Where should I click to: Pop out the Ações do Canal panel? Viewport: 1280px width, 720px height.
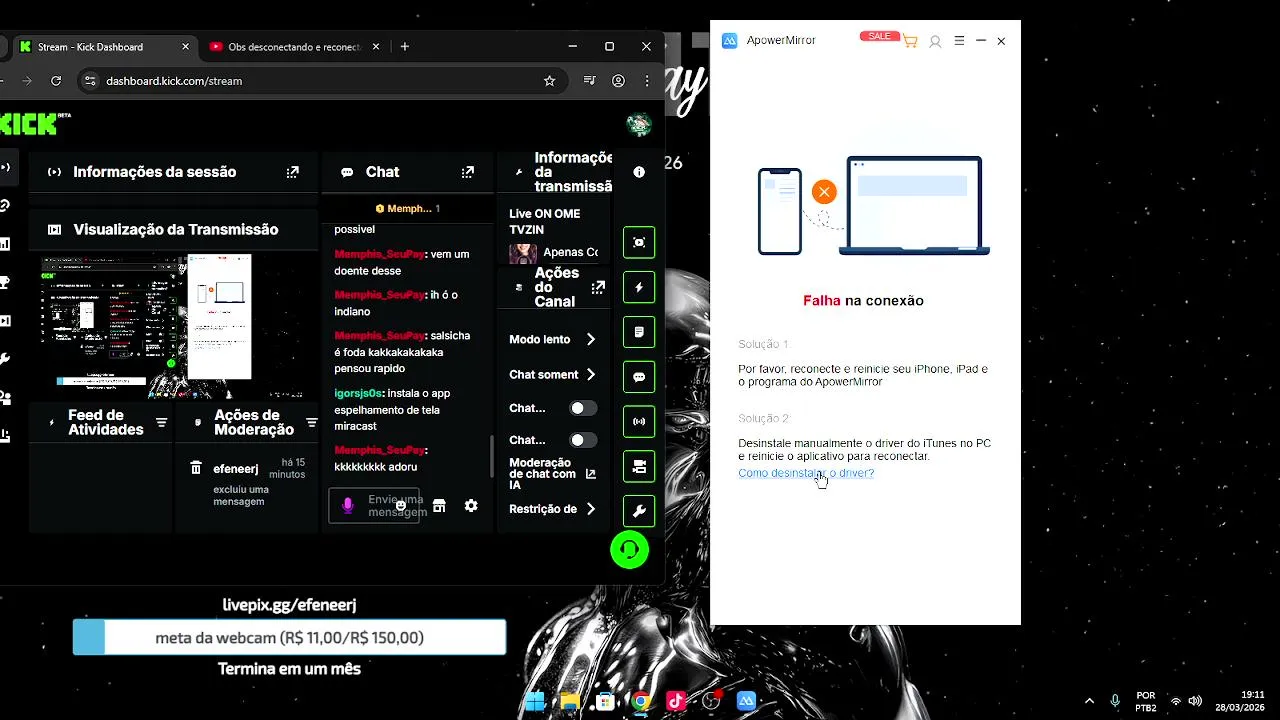(x=598, y=287)
